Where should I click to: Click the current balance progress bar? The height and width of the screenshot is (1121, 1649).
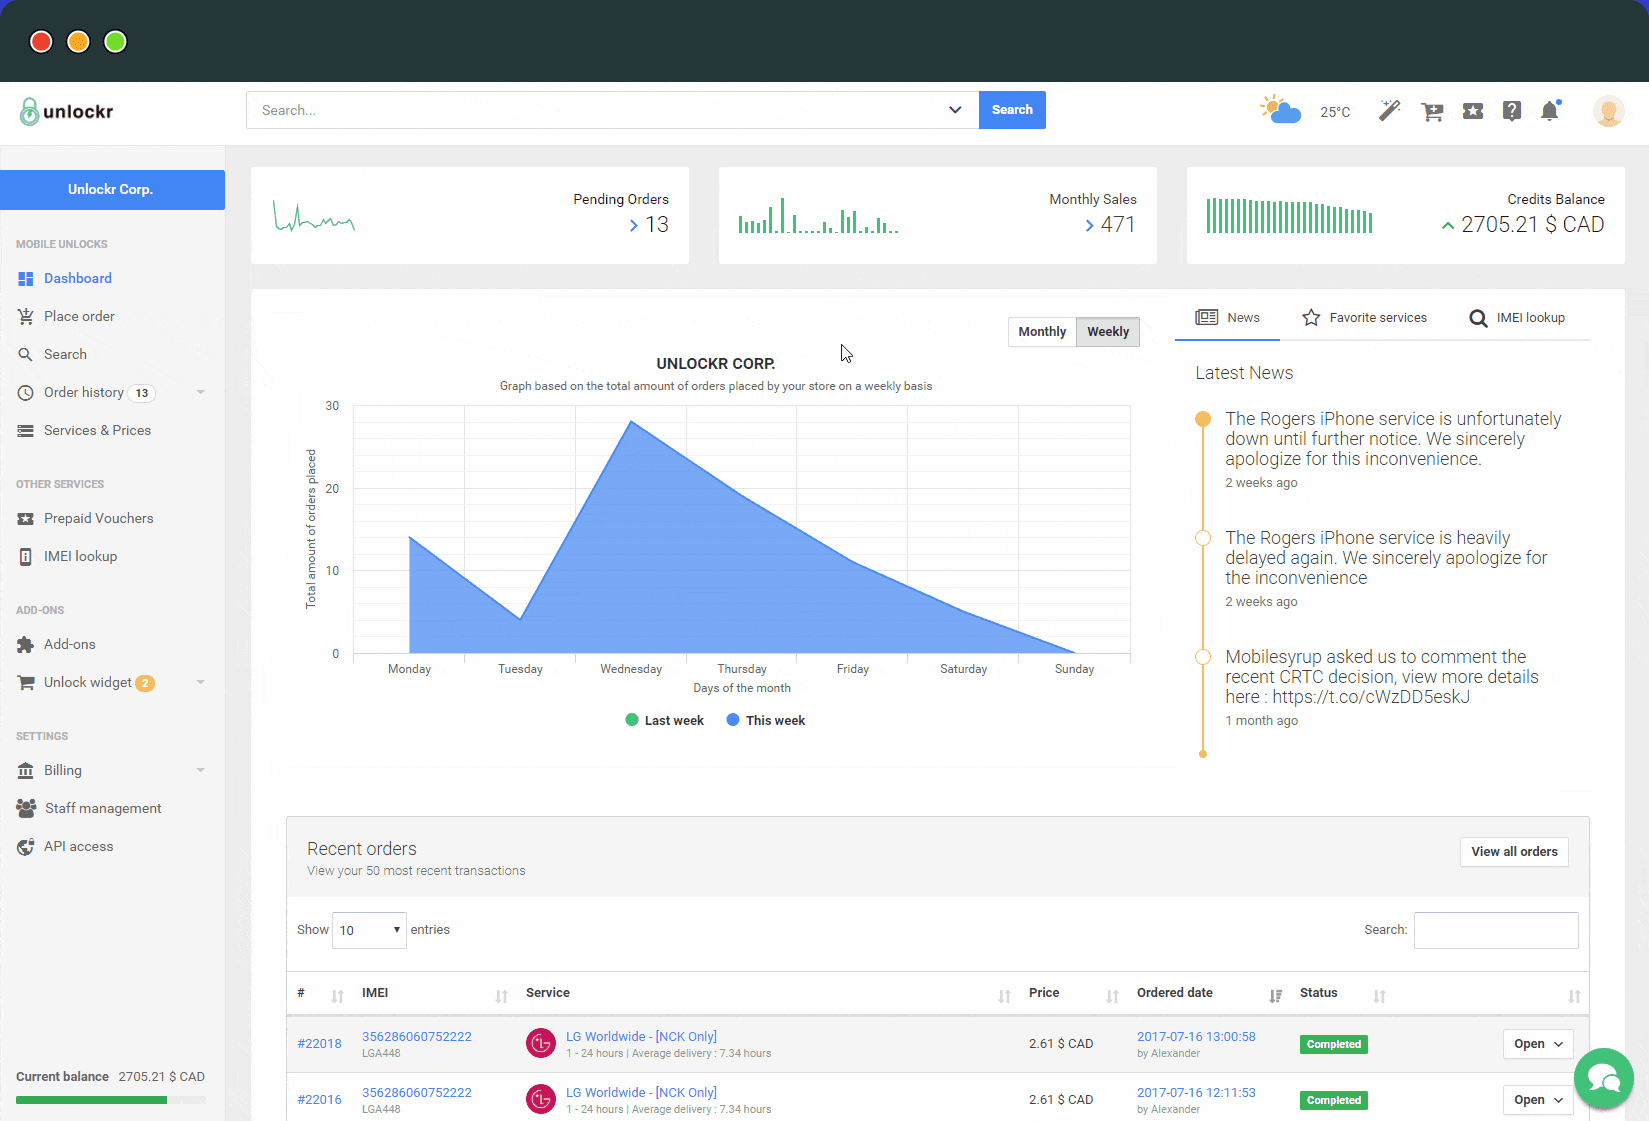pyautogui.click(x=111, y=1100)
